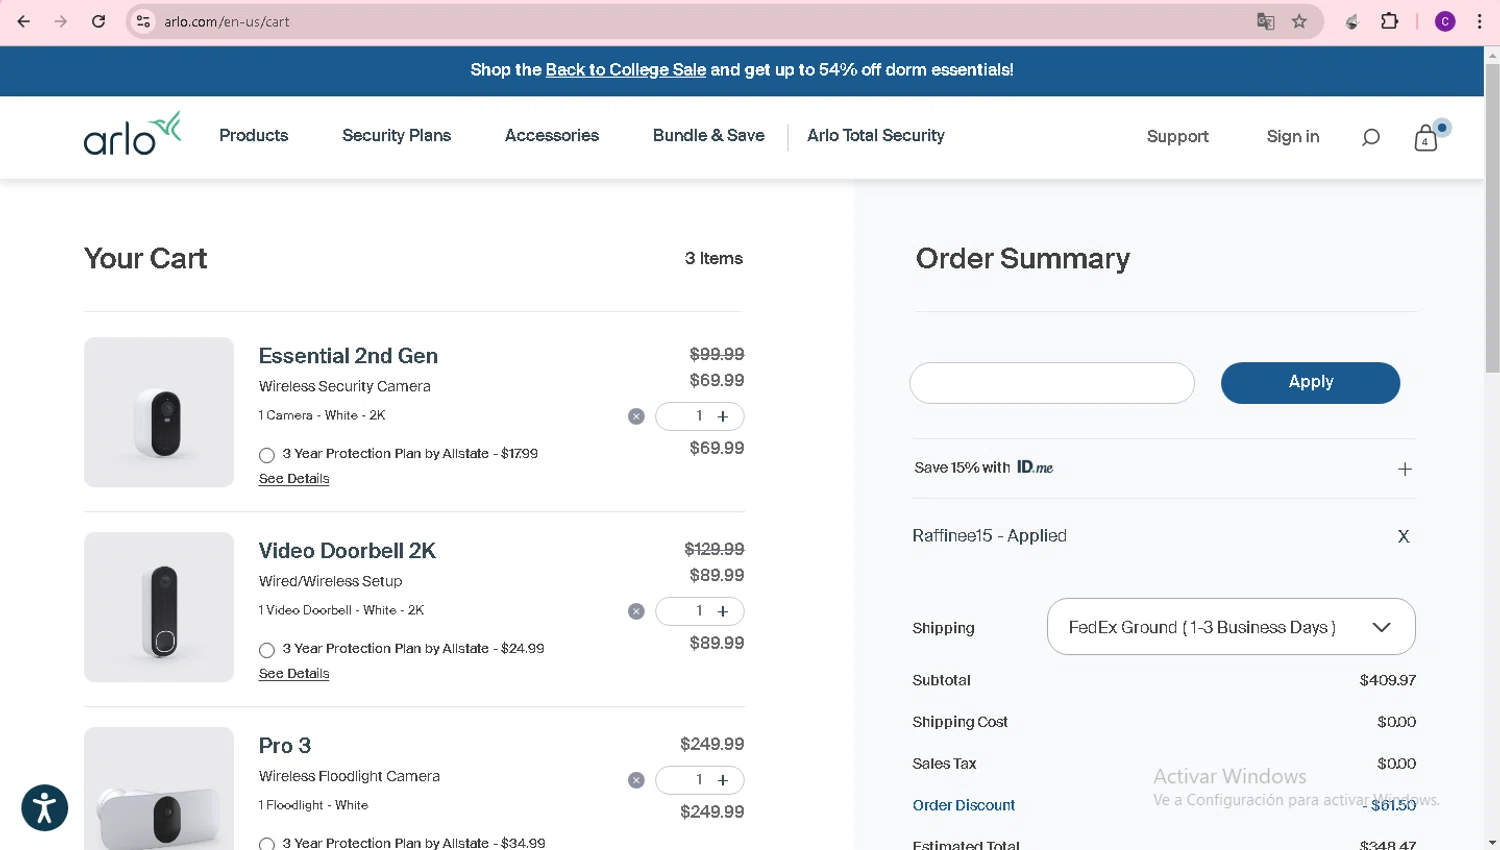
Task: Open the shopping cart bag icon
Action: (1426, 138)
